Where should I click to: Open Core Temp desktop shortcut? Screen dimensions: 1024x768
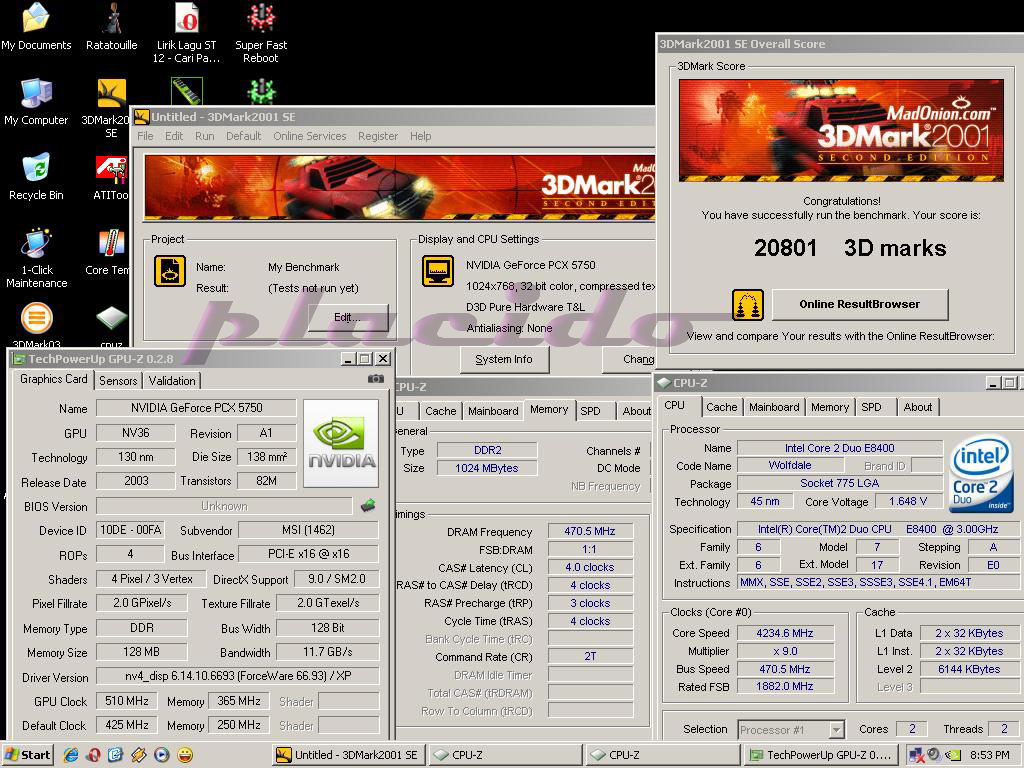112,243
